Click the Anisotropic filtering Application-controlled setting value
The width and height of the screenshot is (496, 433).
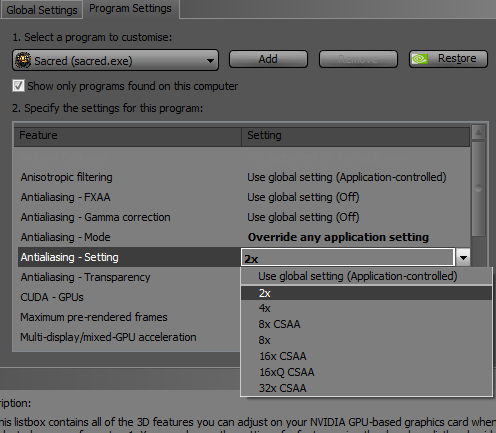pyautogui.click(x=347, y=177)
